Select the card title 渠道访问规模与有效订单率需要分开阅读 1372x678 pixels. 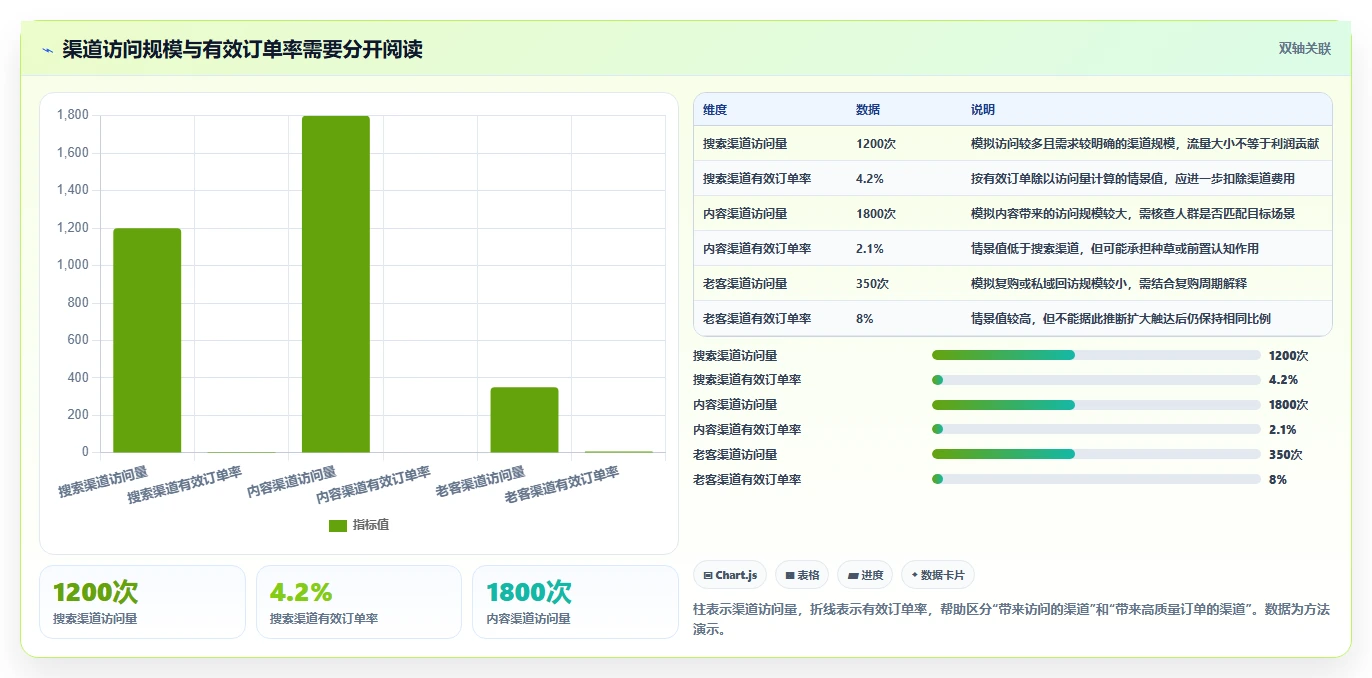242,49
